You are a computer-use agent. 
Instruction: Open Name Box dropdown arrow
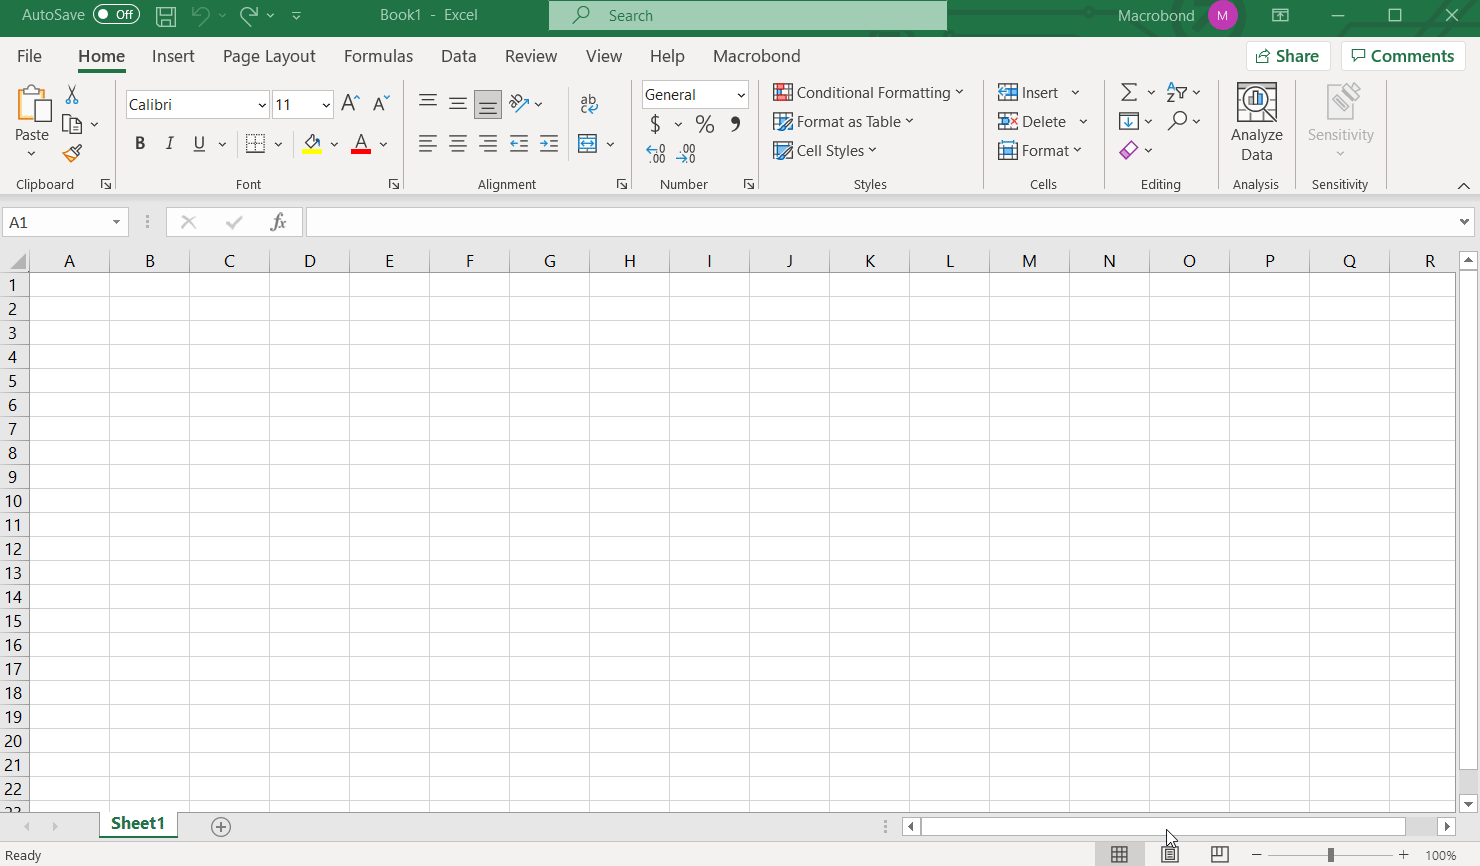(x=117, y=222)
